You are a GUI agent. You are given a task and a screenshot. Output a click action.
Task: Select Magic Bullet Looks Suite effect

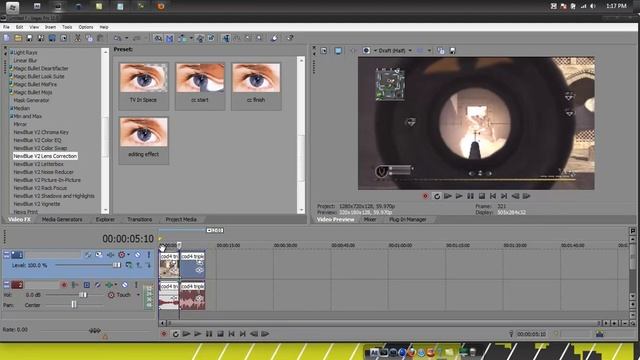click(x=39, y=76)
